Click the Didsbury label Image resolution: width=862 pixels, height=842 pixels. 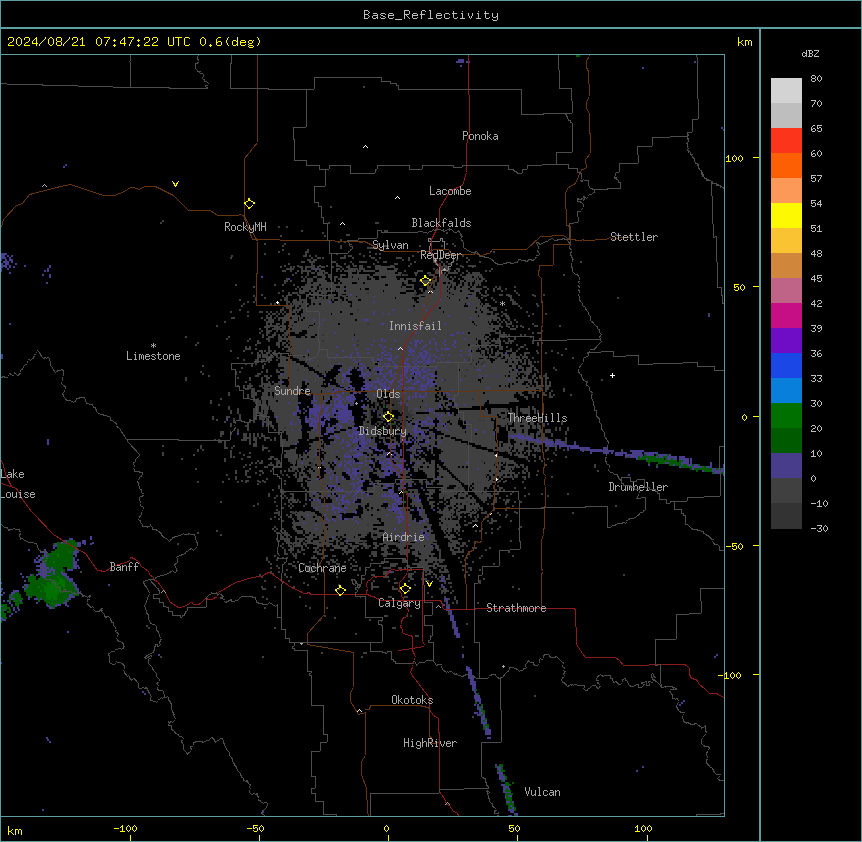point(383,431)
